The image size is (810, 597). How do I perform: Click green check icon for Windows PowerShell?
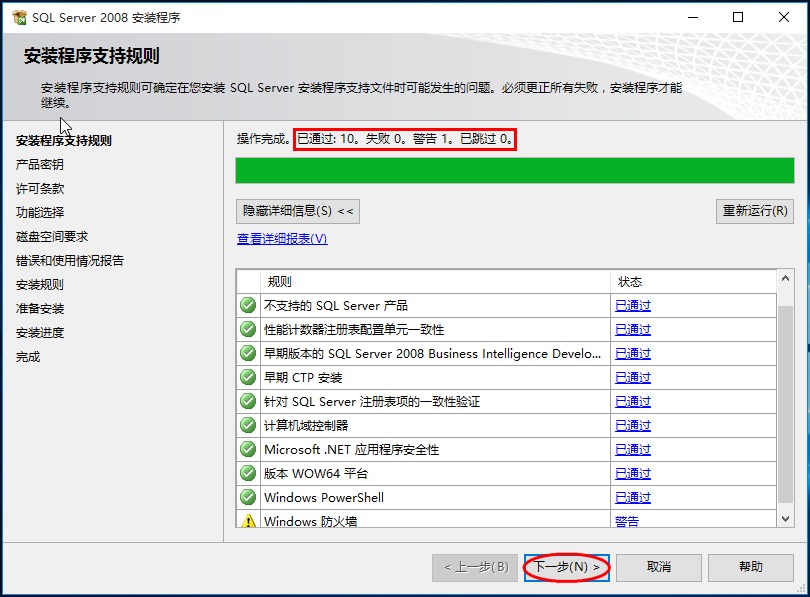(248, 497)
